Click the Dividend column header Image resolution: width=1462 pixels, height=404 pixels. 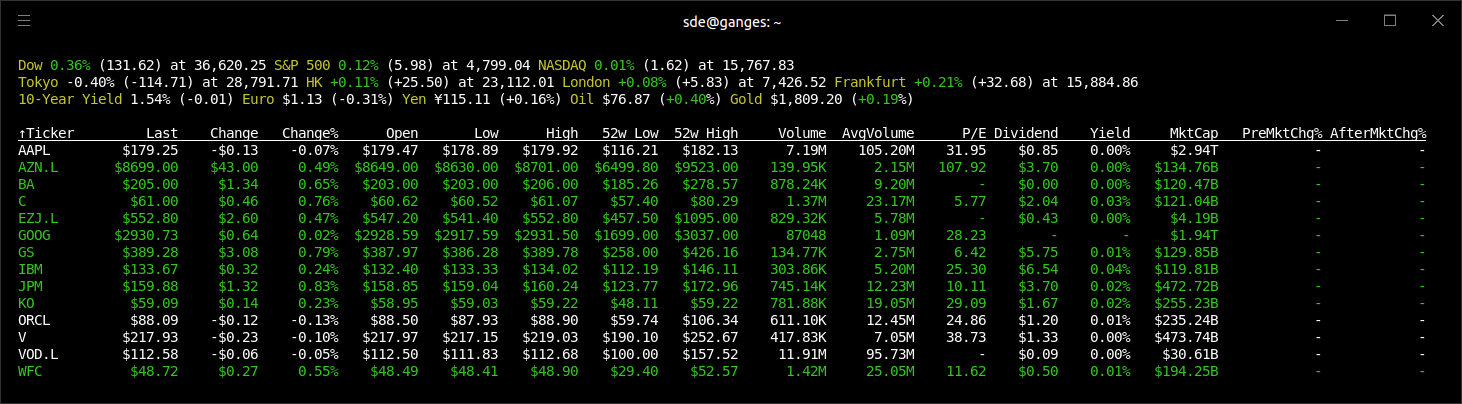1026,133
